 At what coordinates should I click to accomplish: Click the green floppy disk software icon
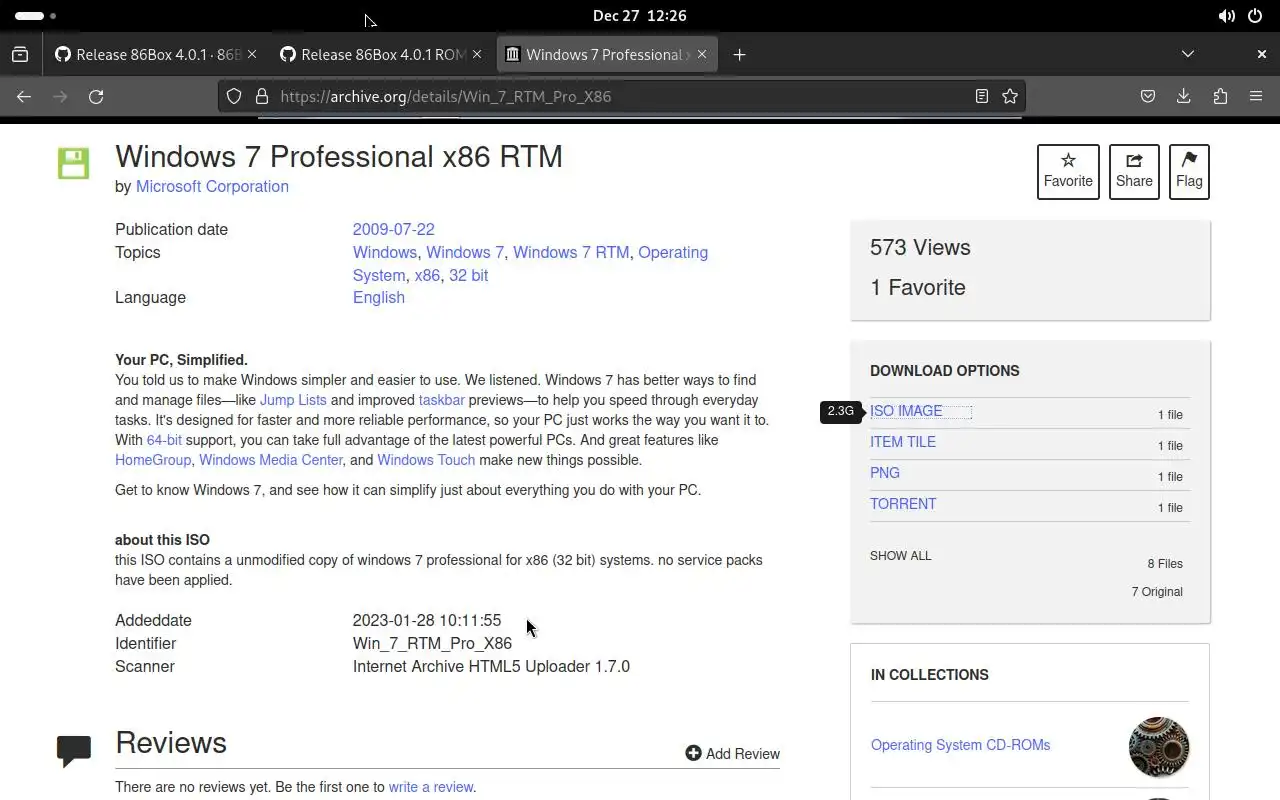coord(73,163)
